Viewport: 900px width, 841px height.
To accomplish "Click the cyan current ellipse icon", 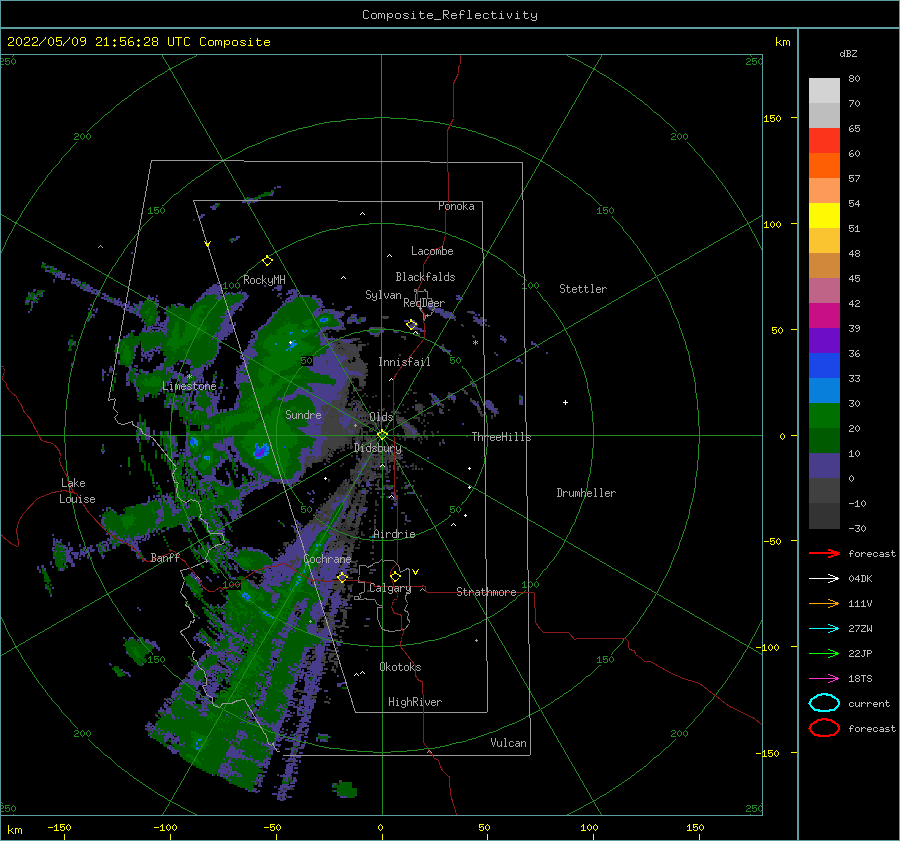I will coord(824,703).
